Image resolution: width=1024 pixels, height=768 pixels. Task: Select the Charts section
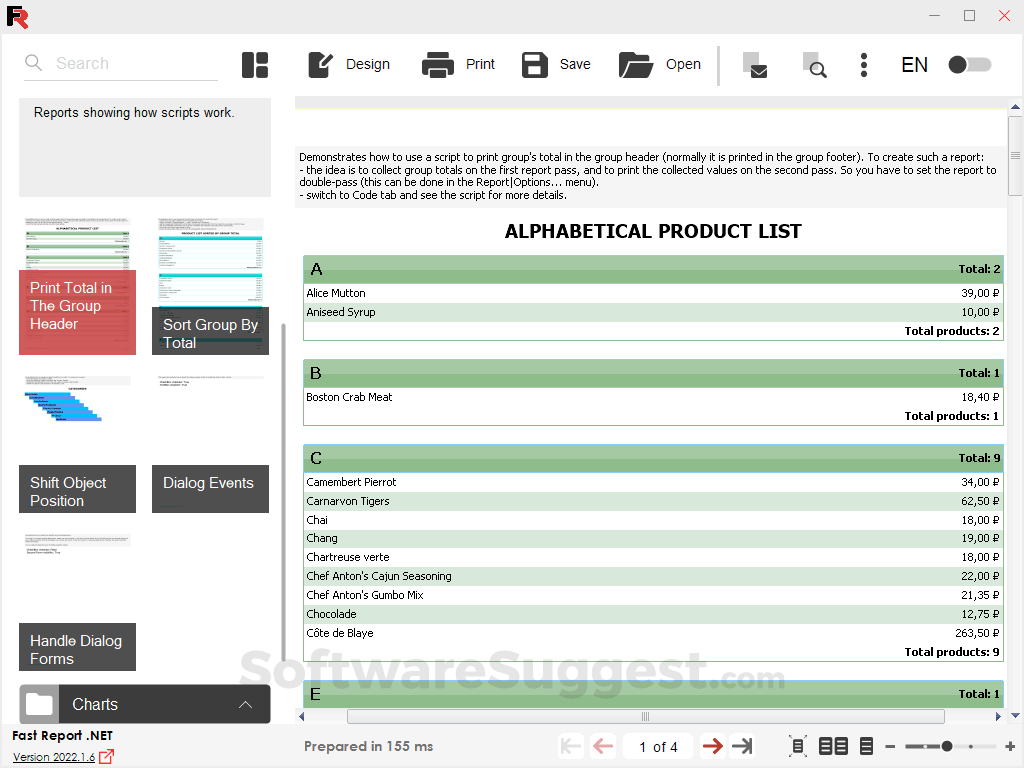(x=95, y=704)
